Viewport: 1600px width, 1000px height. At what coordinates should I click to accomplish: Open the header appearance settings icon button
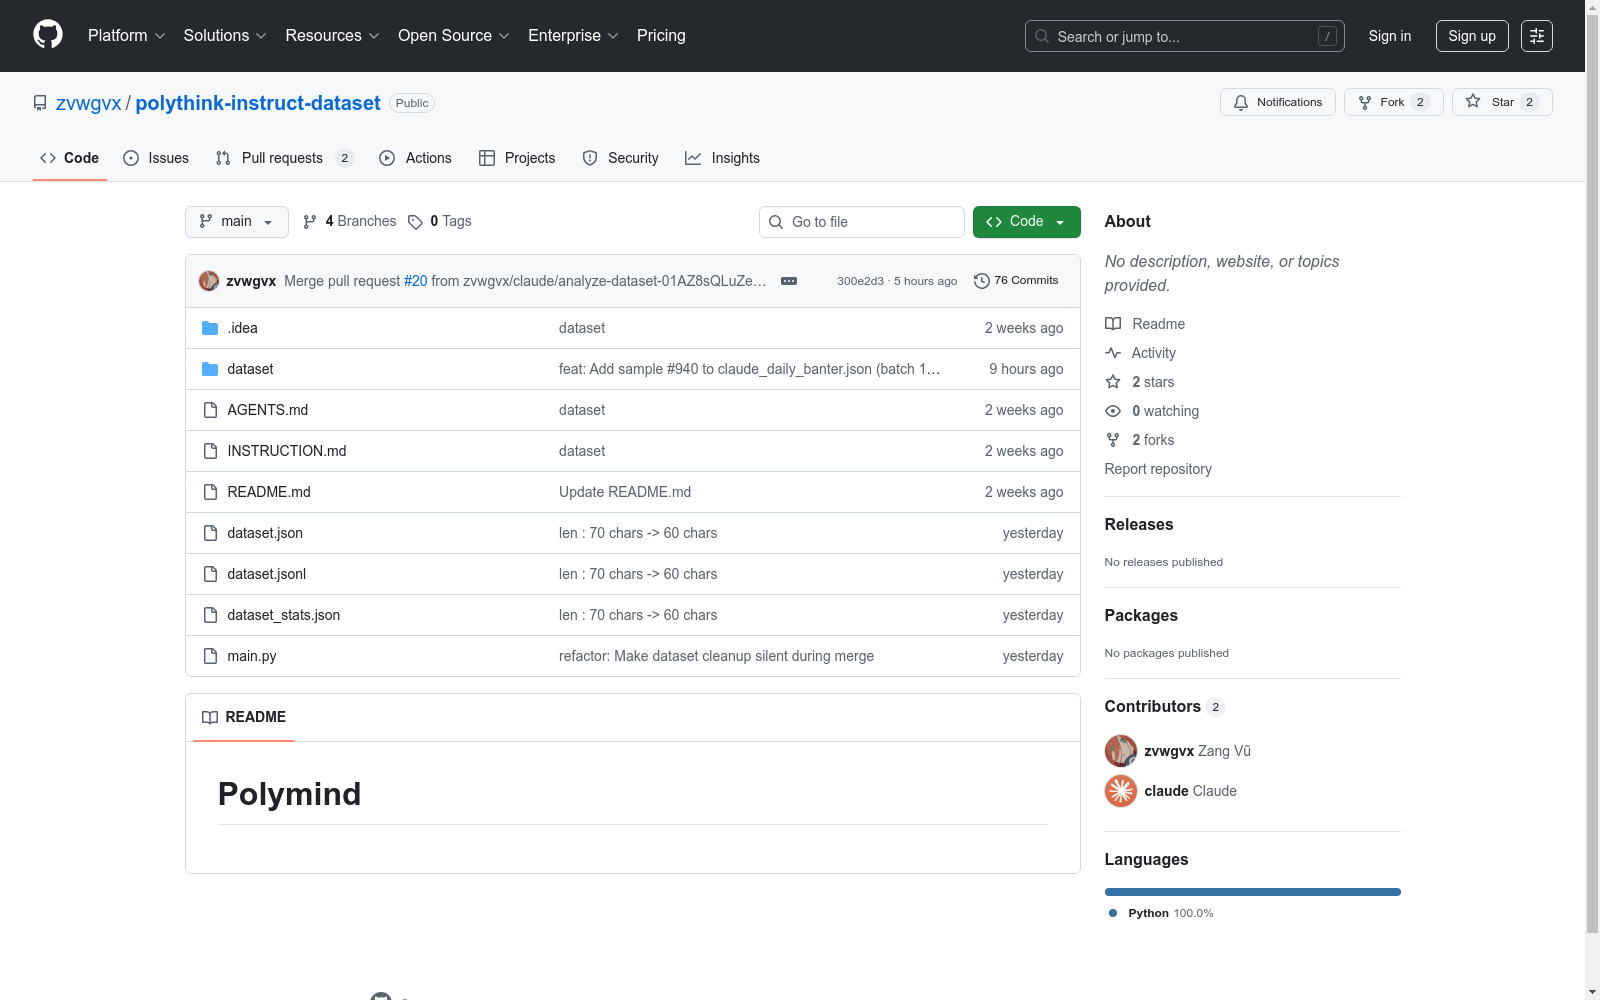[x=1537, y=36]
